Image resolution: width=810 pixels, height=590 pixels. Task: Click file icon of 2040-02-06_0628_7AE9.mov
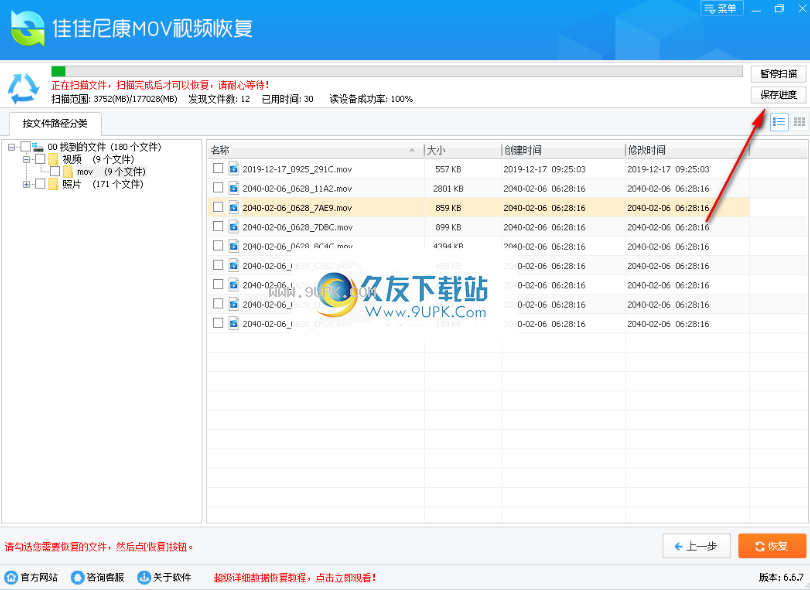coord(233,207)
